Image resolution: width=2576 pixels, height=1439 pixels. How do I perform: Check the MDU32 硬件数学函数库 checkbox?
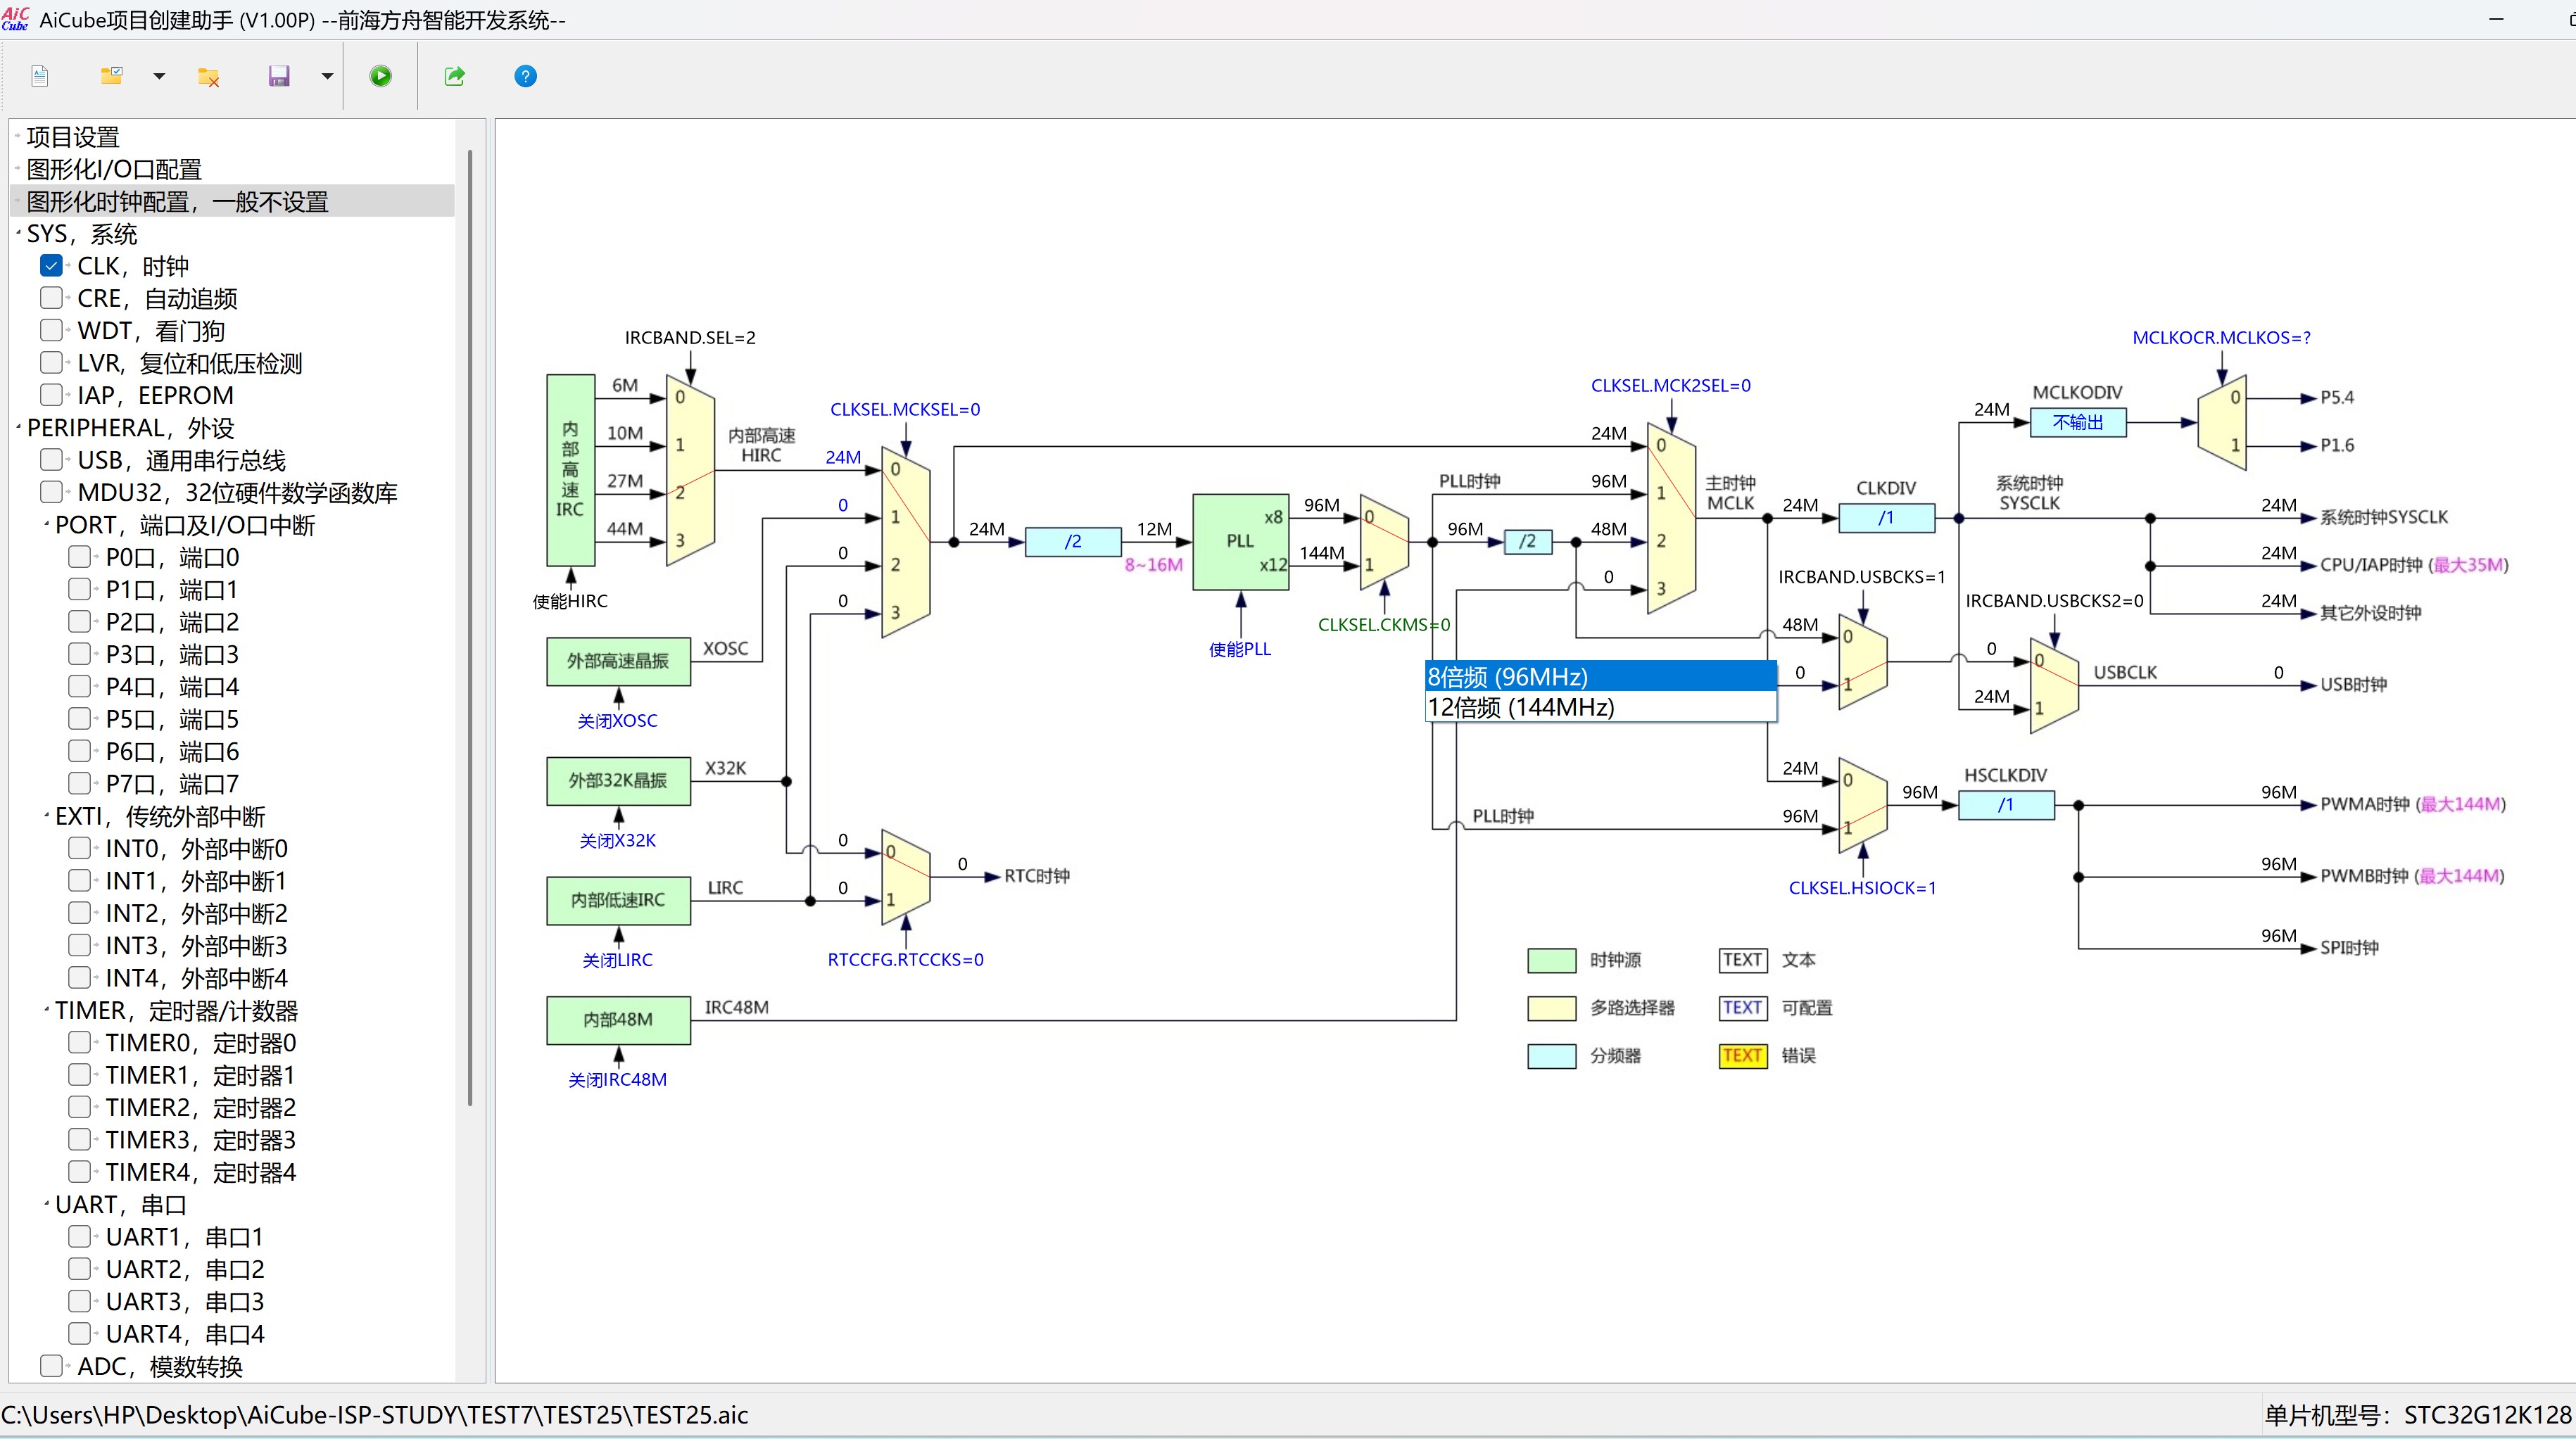pyautogui.click(x=52, y=492)
